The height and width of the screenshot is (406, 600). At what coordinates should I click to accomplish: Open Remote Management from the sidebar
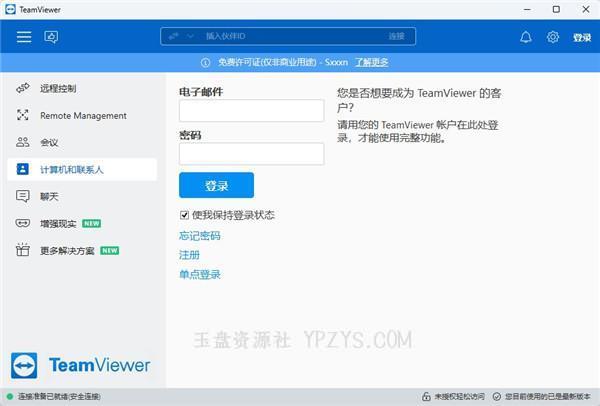[x=82, y=116]
